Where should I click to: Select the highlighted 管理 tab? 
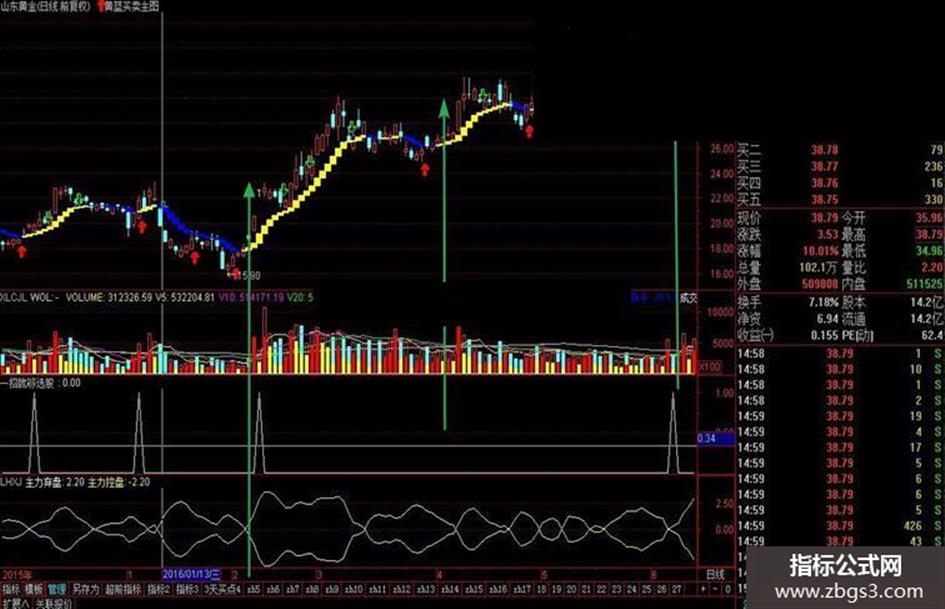(x=57, y=589)
